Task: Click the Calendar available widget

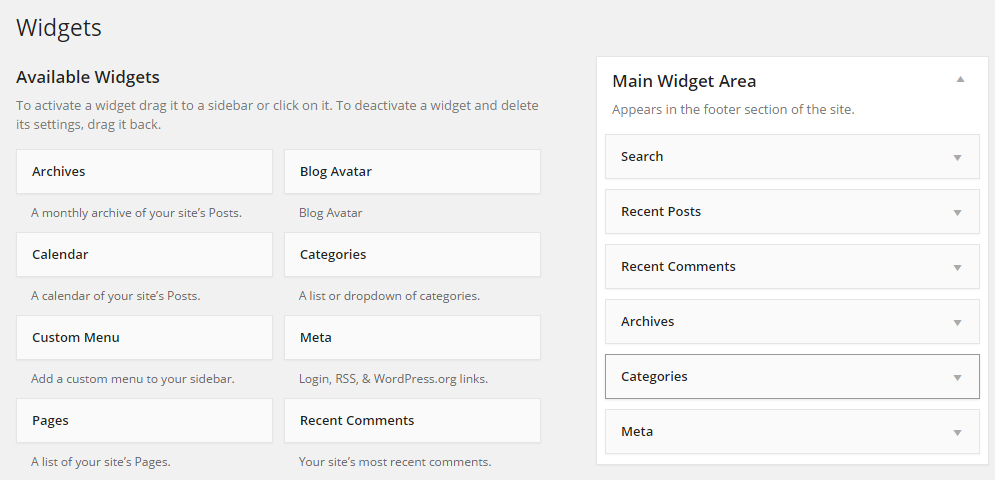Action: coord(144,255)
